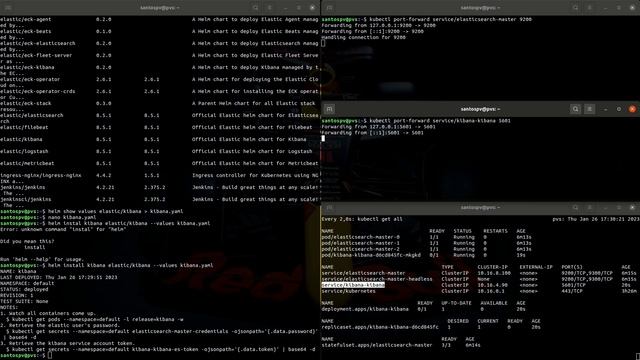Image resolution: width=640 pixels, height=360 pixels.
Task: Click the jenkinsci/jenkins chart name
Action: (26, 200)
